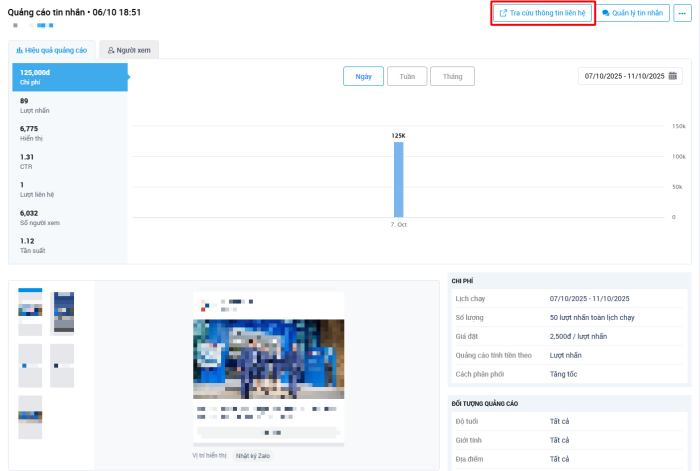Click the external link icon in Tra cứu button
The image size is (700, 471).
tap(503, 13)
